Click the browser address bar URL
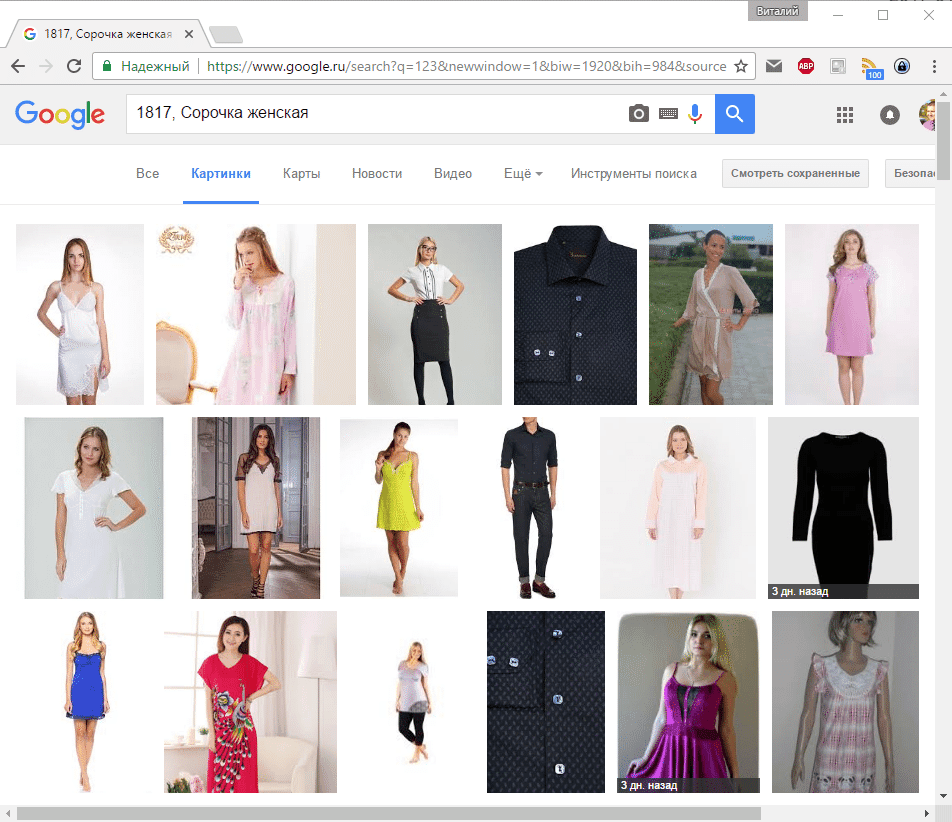This screenshot has height=822, width=952. point(466,66)
